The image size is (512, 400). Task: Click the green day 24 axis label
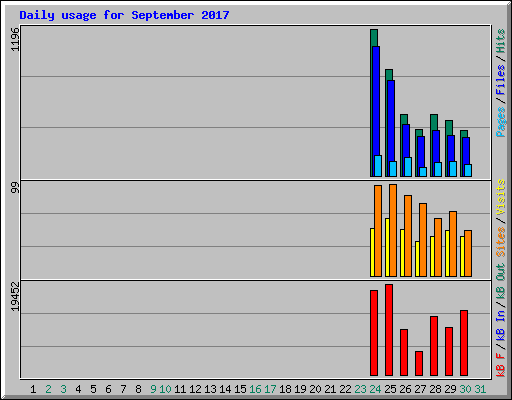[x=375, y=389]
